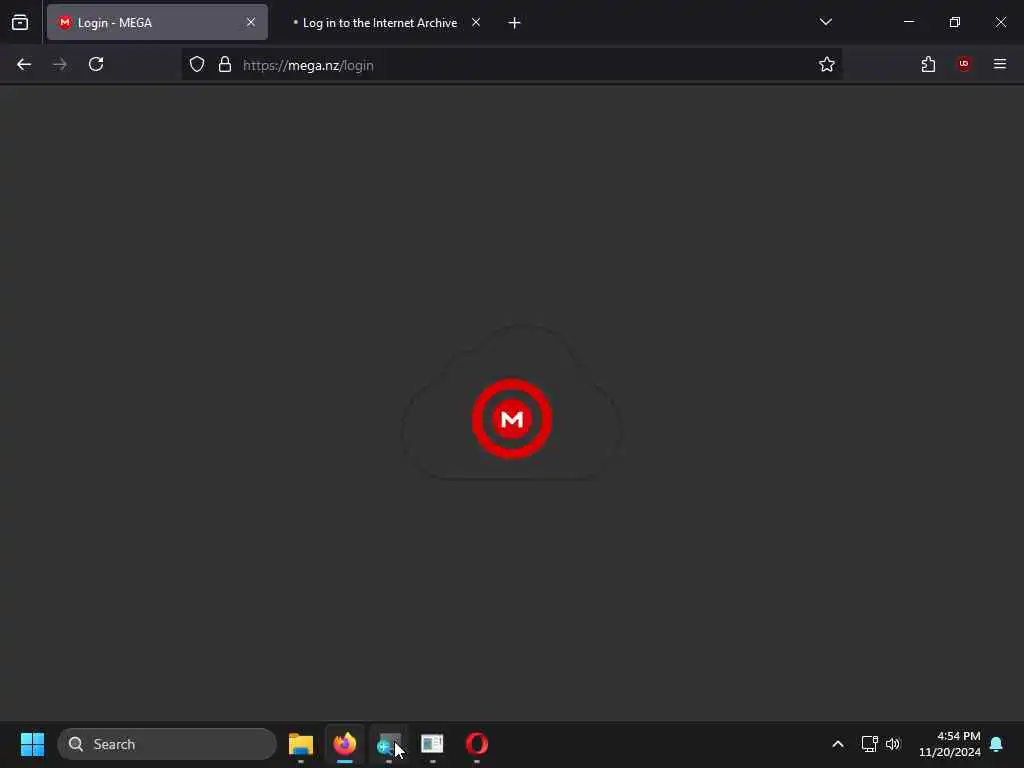Open the network status tray icon
The width and height of the screenshot is (1024, 768).
pyautogui.click(x=869, y=744)
